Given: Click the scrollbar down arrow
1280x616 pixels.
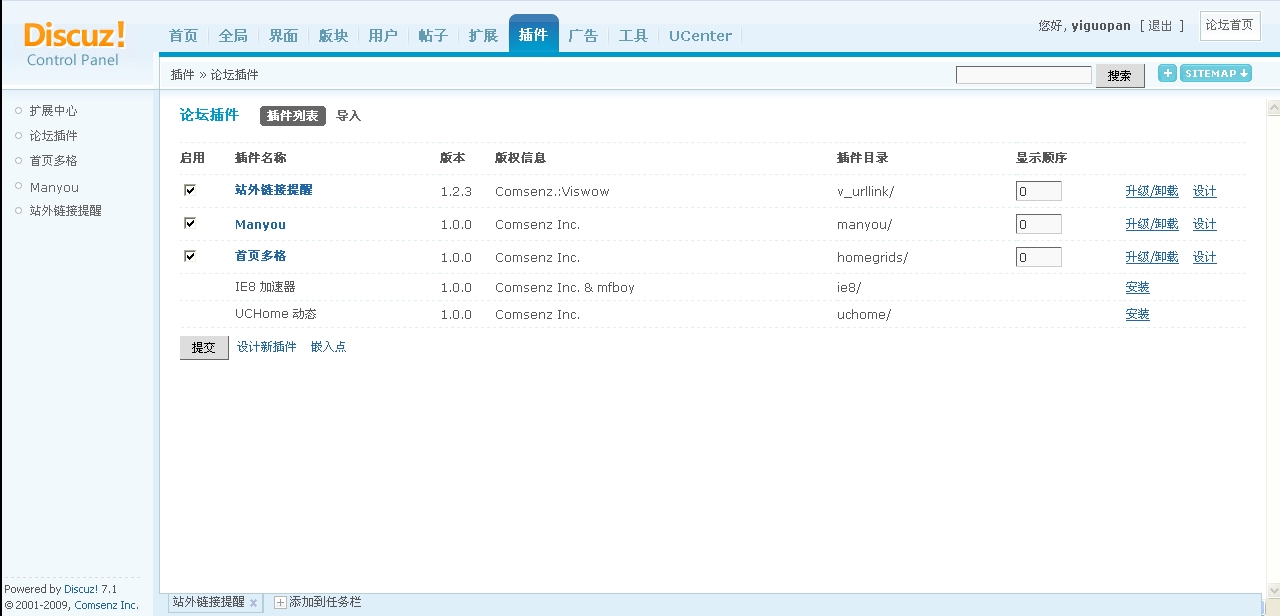Looking at the screenshot, I should (x=1273, y=589).
